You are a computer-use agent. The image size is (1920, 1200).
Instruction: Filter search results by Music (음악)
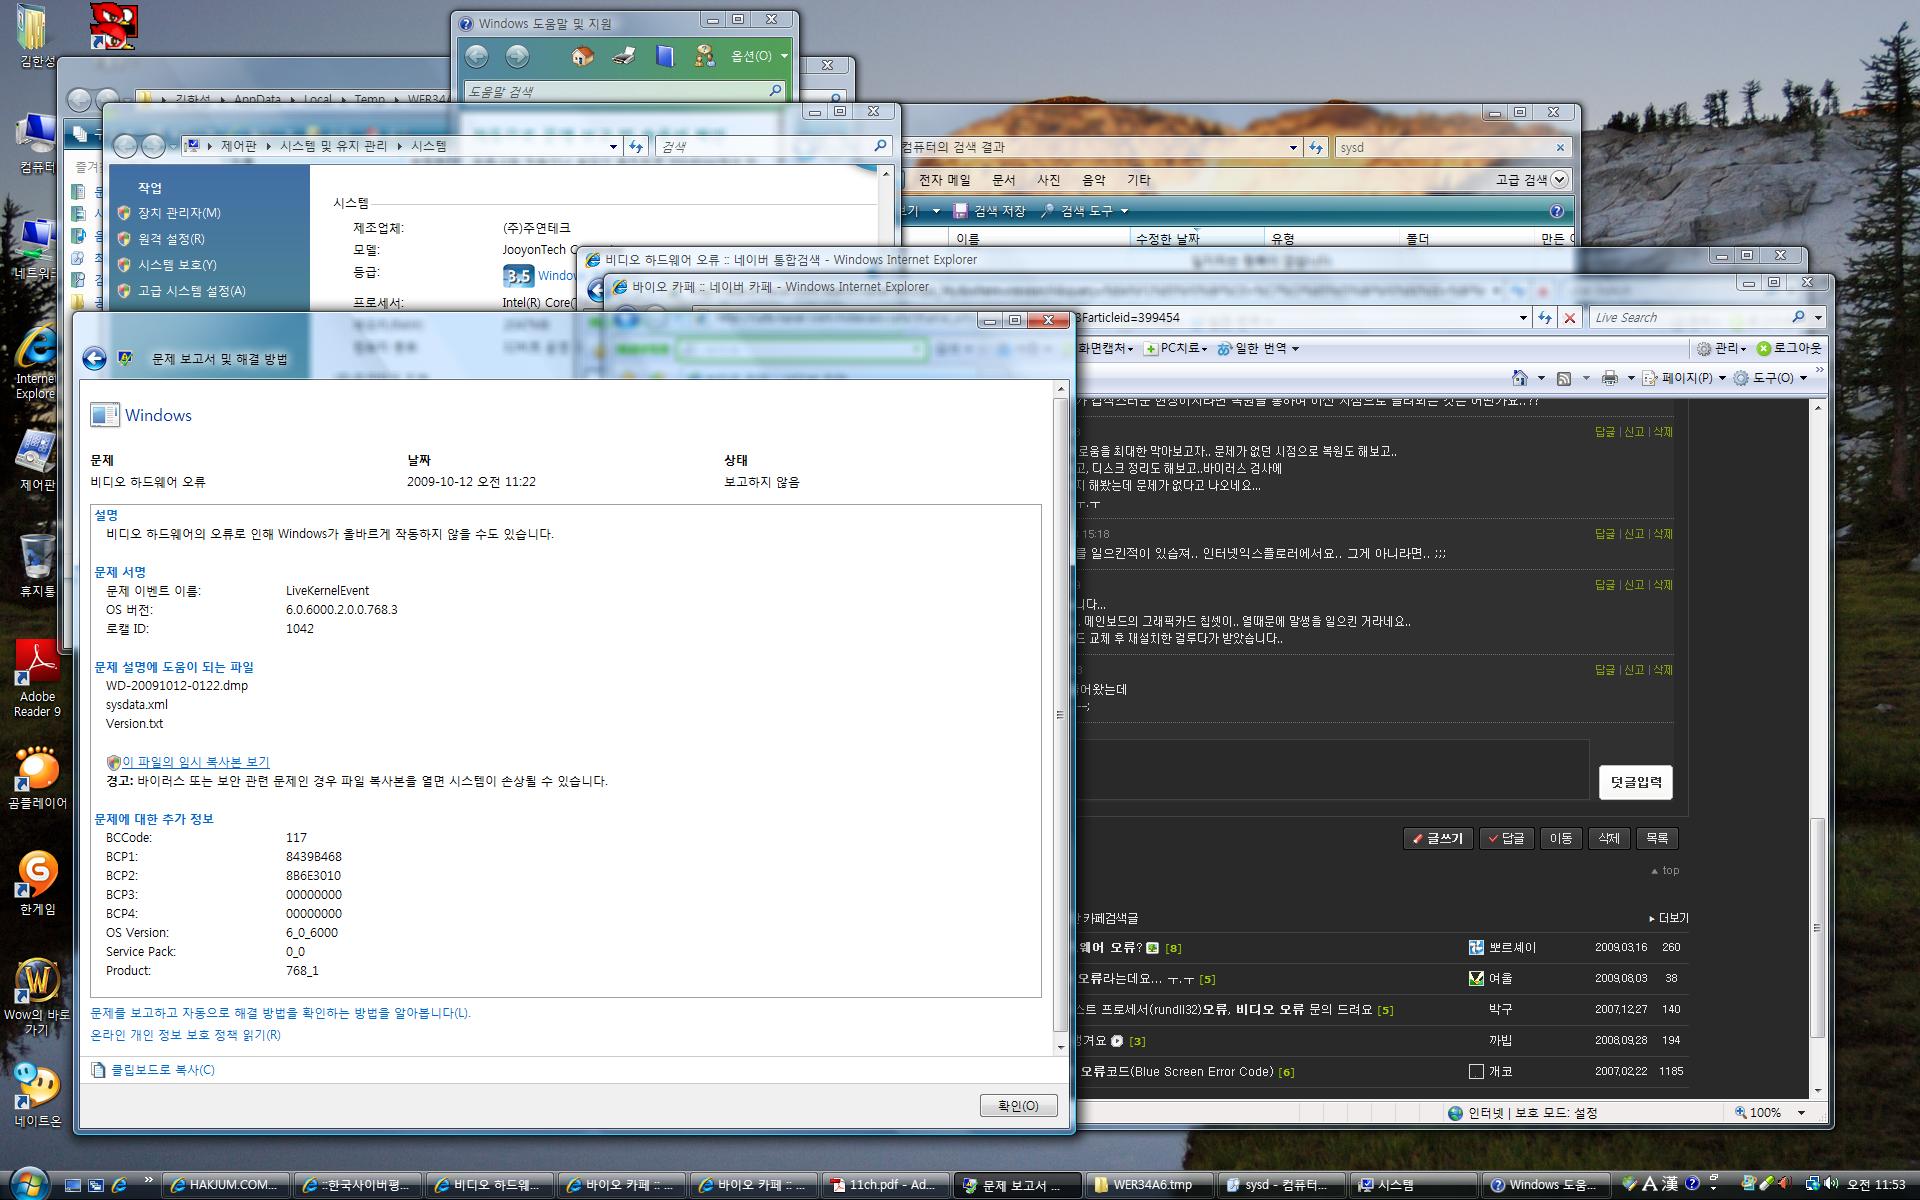(1094, 180)
